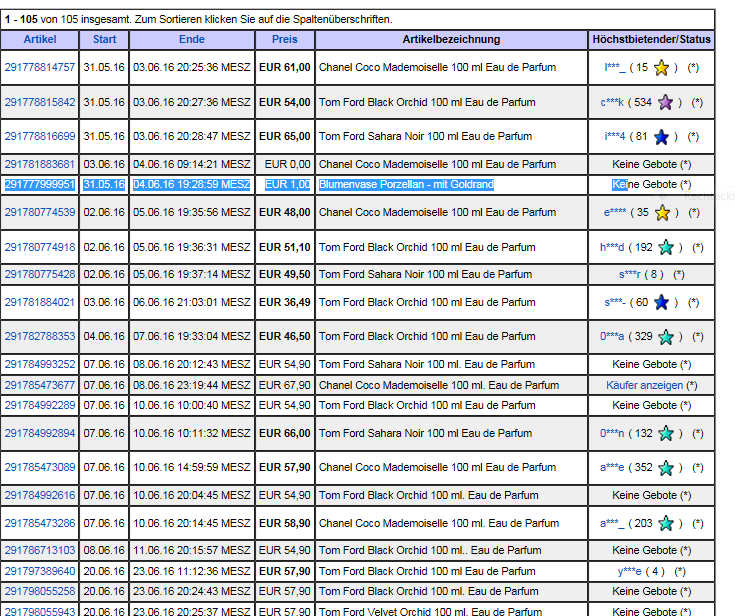The image size is (735, 616).
Task: Open article number 291780774918
Action: (x=40, y=247)
